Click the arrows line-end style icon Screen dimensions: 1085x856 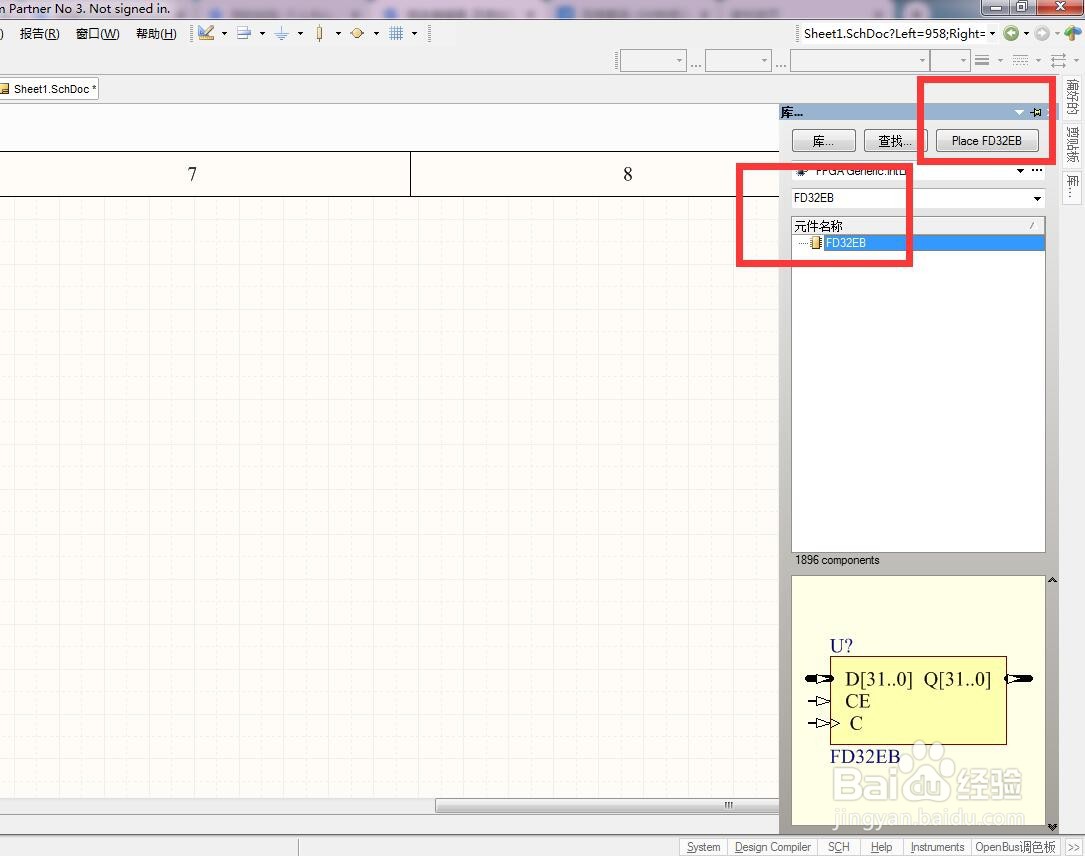pyautogui.click(x=1058, y=61)
